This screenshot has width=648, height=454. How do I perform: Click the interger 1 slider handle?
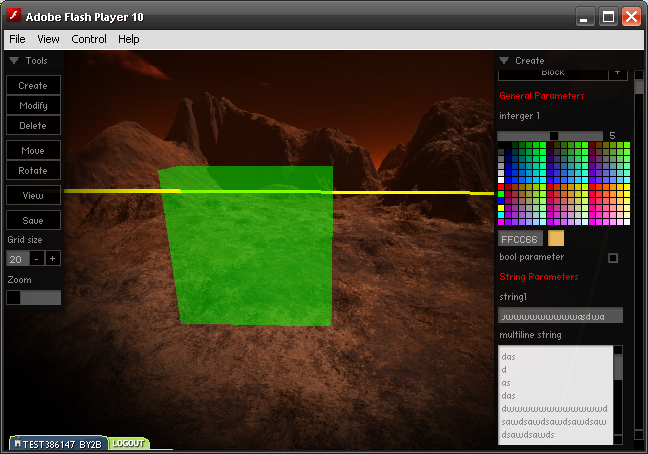point(554,136)
